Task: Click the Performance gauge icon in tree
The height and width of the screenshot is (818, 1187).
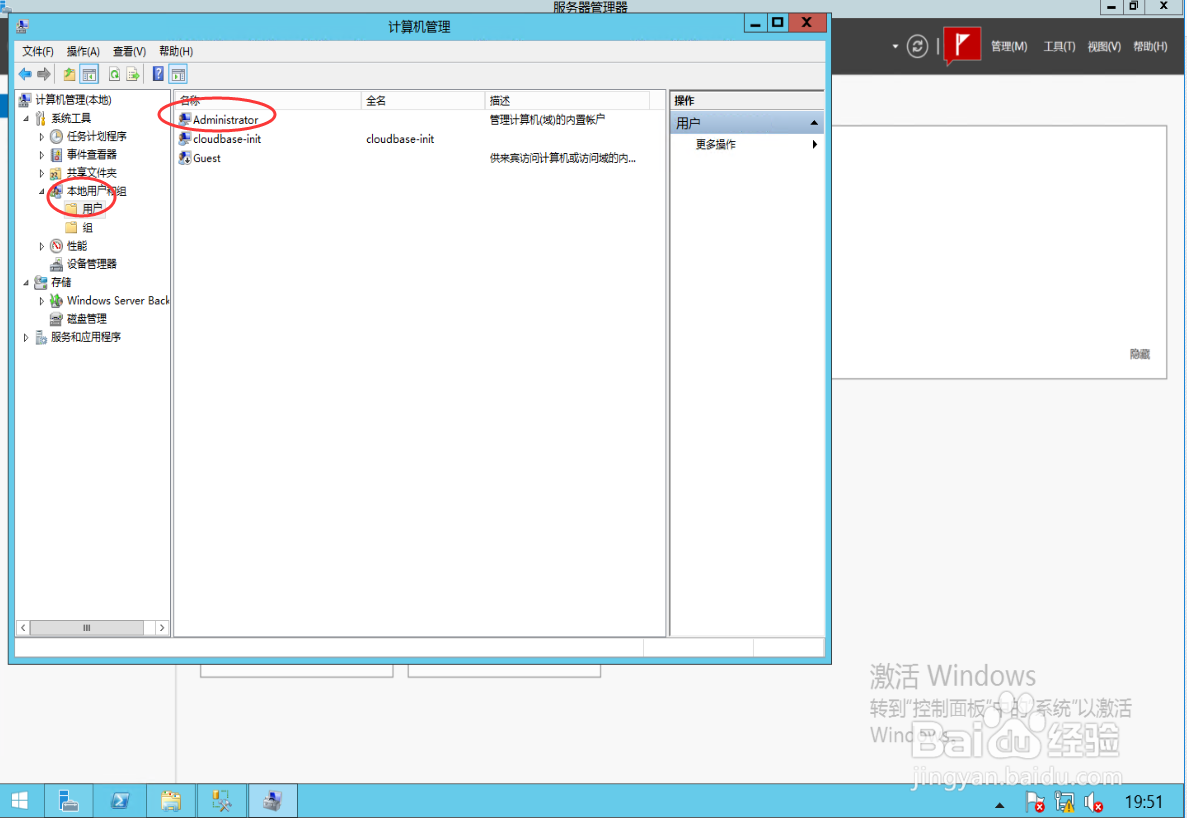Action: 57,246
